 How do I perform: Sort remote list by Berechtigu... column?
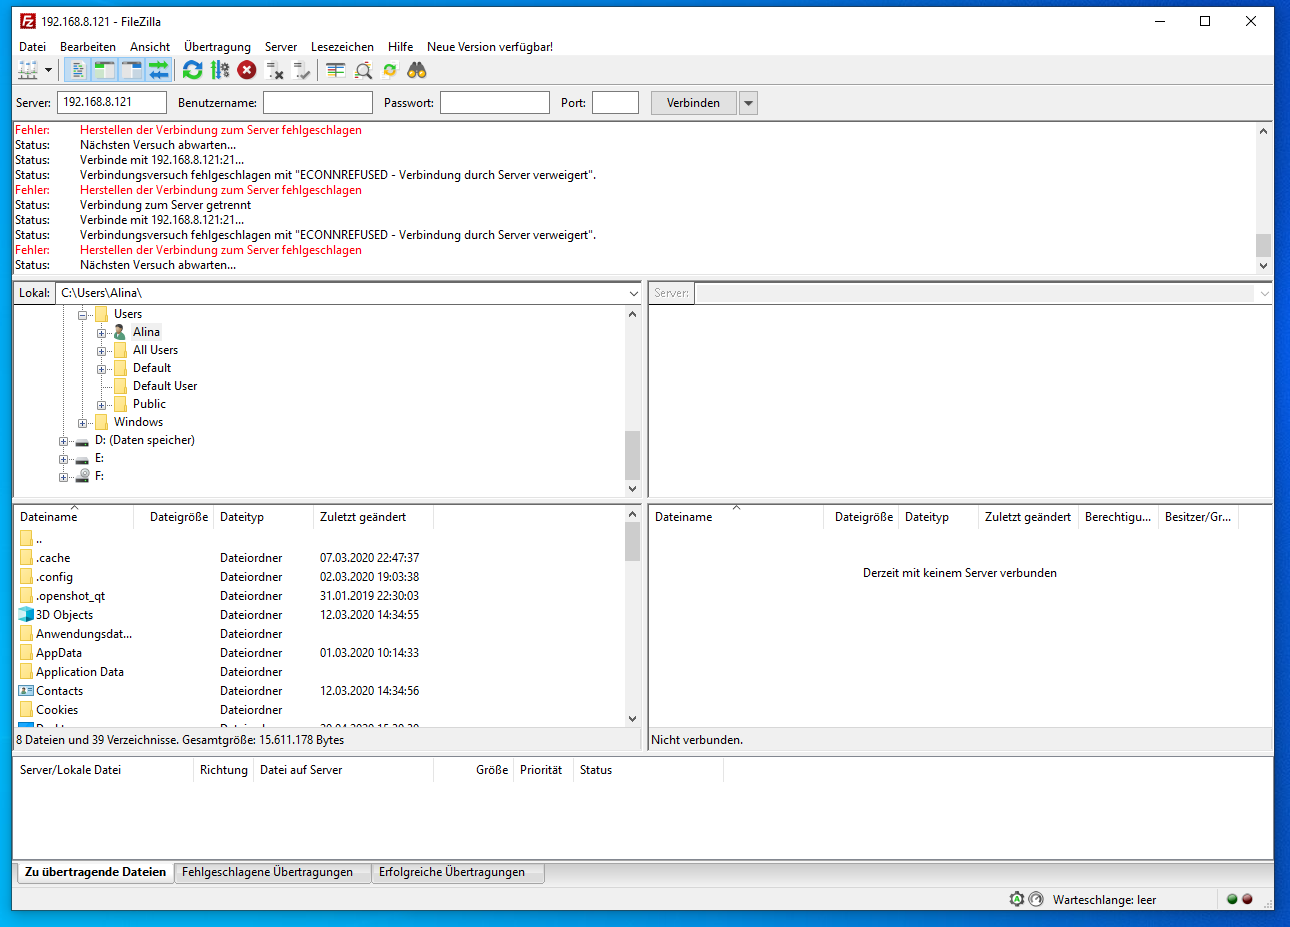pyautogui.click(x=1118, y=517)
